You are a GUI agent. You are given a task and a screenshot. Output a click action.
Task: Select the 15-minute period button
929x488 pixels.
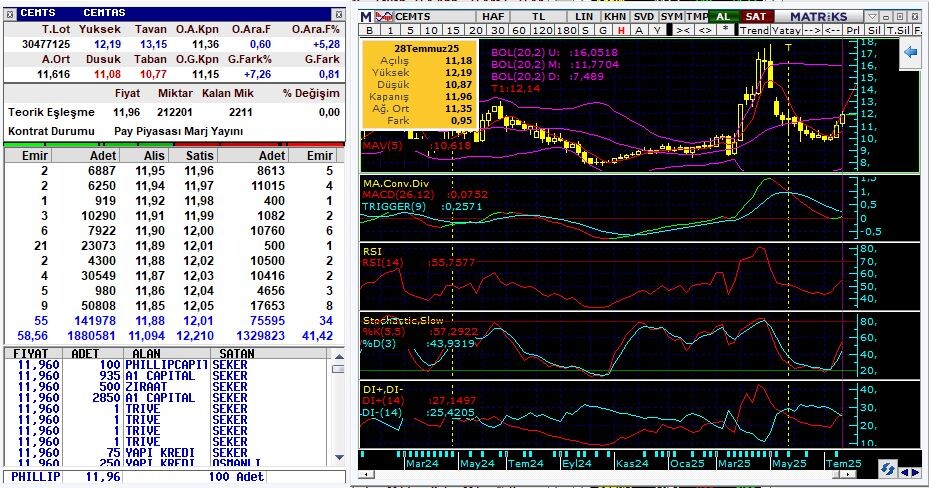click(x=453, y=30)
